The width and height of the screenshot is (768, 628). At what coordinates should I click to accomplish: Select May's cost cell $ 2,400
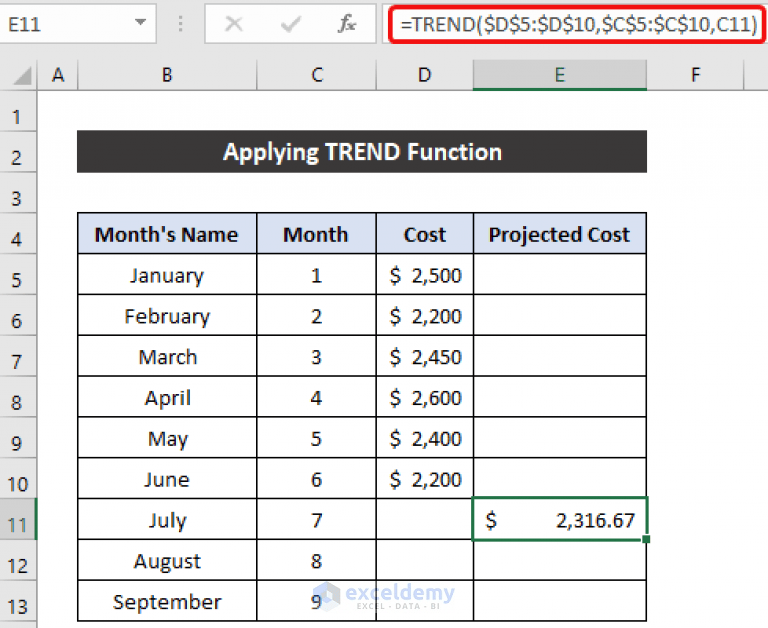pyautogui.click(x=425, y=438)
